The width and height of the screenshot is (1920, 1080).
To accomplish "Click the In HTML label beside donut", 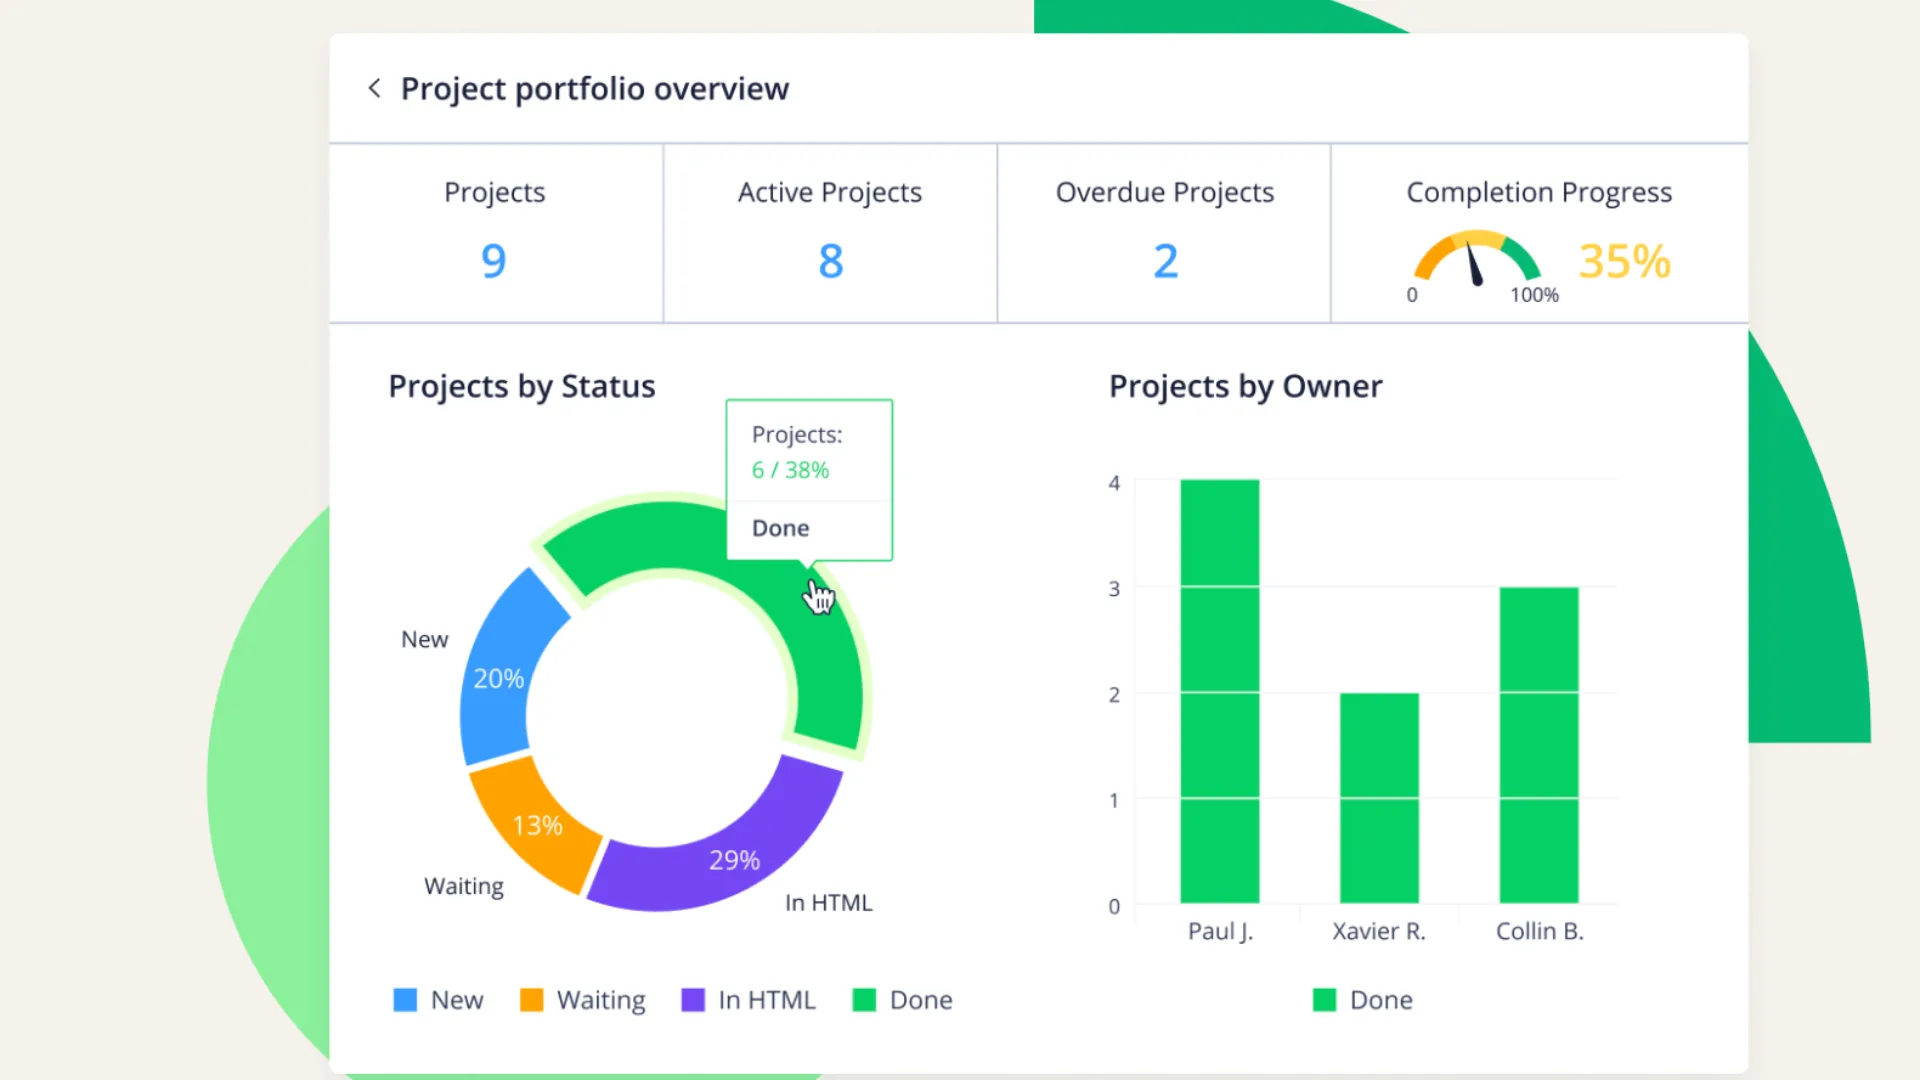I will click(828, 903).
